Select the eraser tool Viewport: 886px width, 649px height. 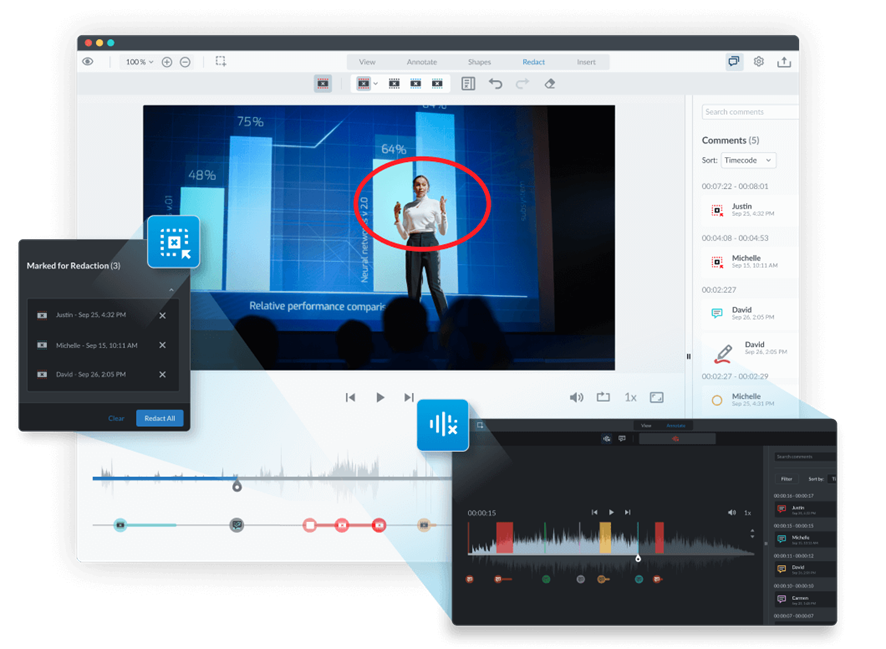[x=549, y=84]
